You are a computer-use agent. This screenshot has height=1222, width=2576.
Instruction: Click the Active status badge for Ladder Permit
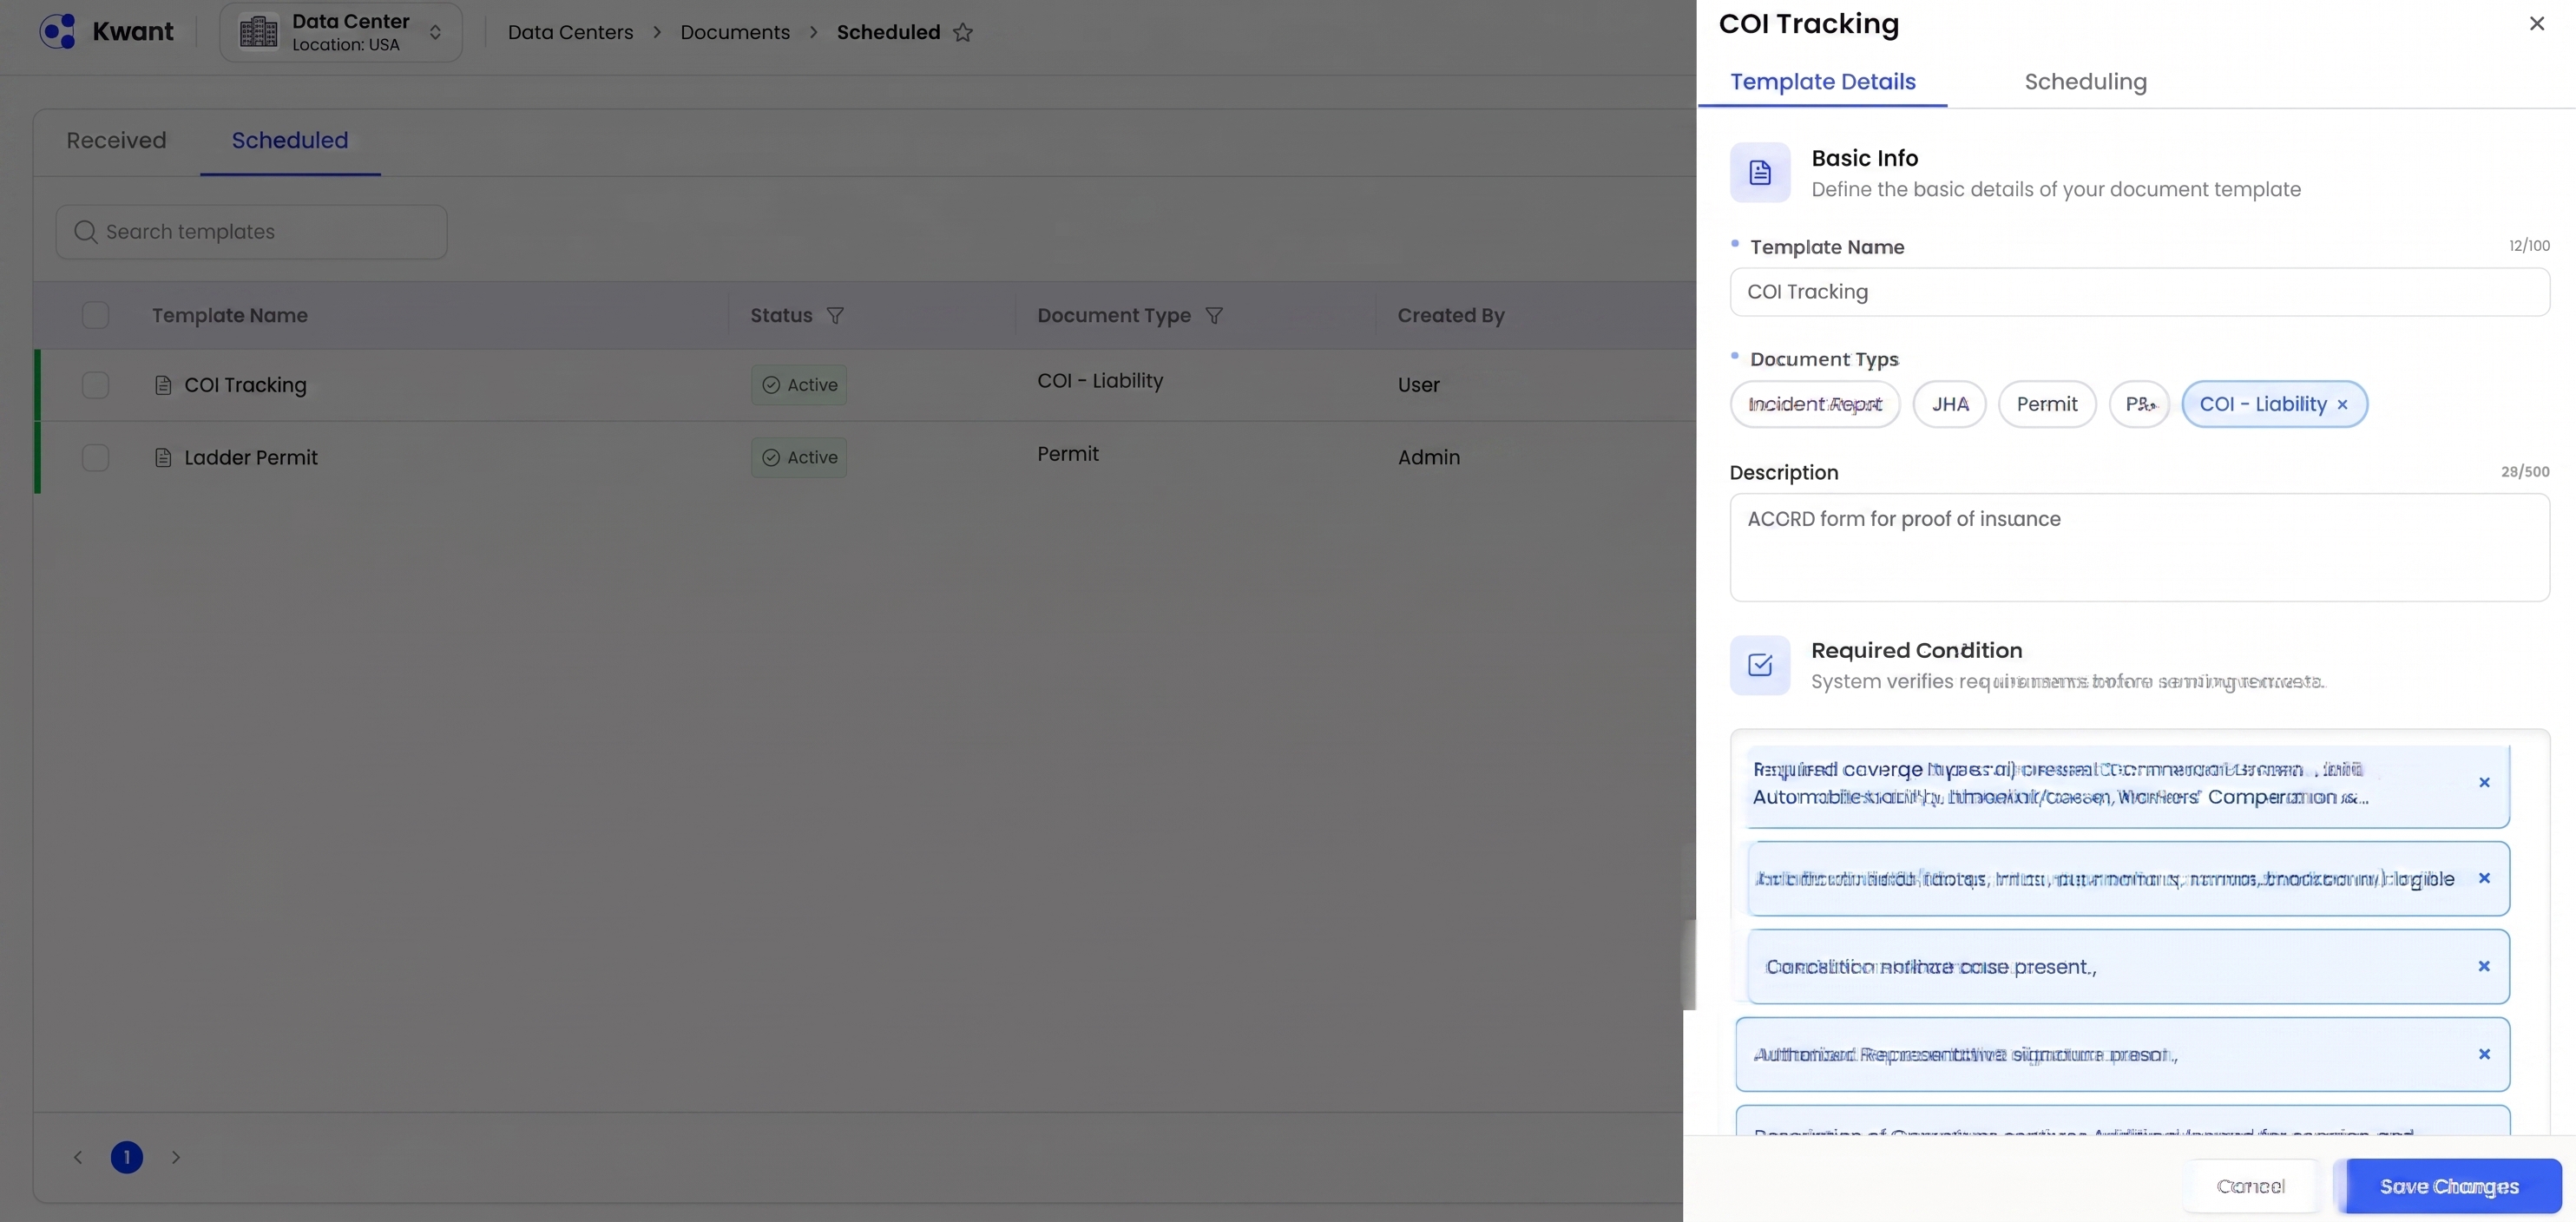(799, 457)
